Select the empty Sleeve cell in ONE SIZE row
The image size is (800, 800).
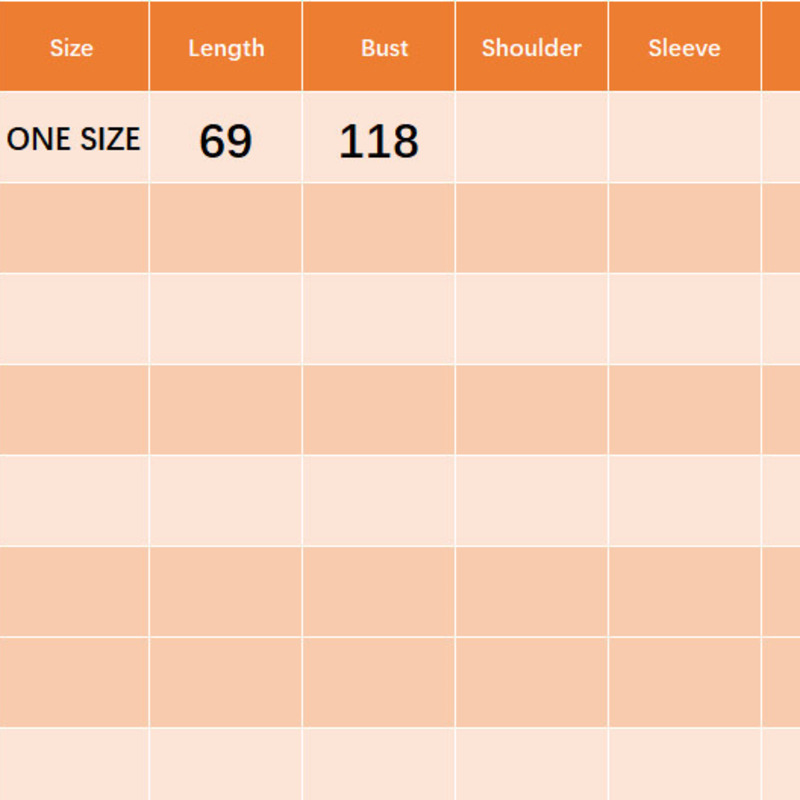tap(684, 138)
